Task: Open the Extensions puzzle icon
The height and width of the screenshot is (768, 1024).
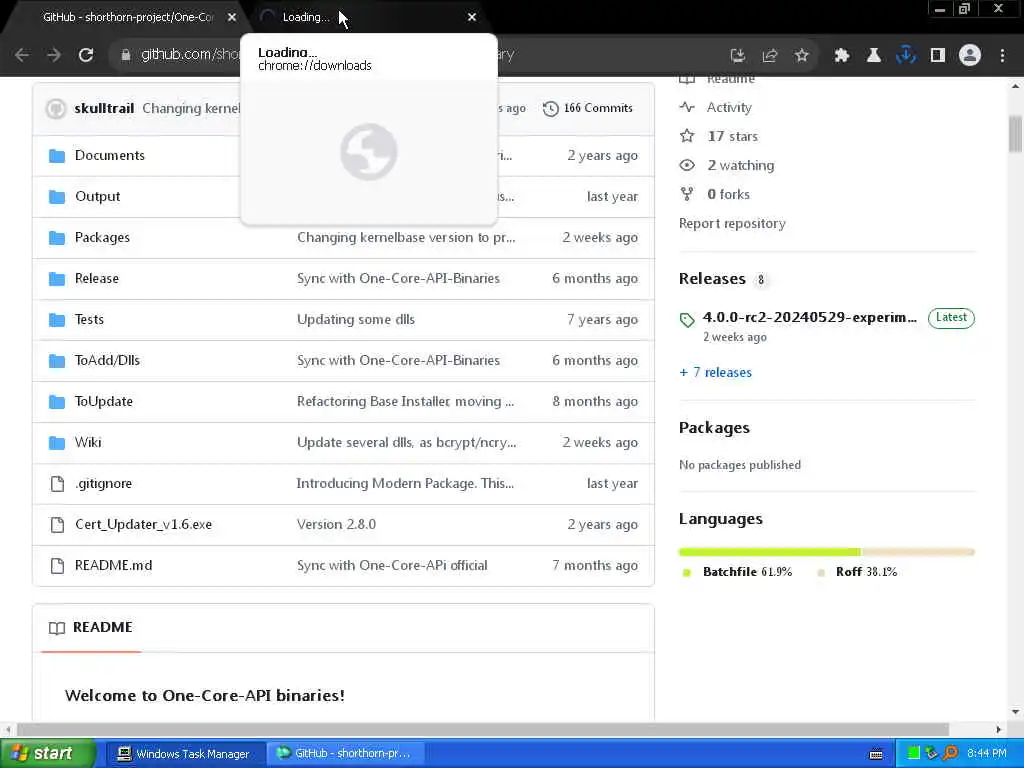Action: click(841, 56)
